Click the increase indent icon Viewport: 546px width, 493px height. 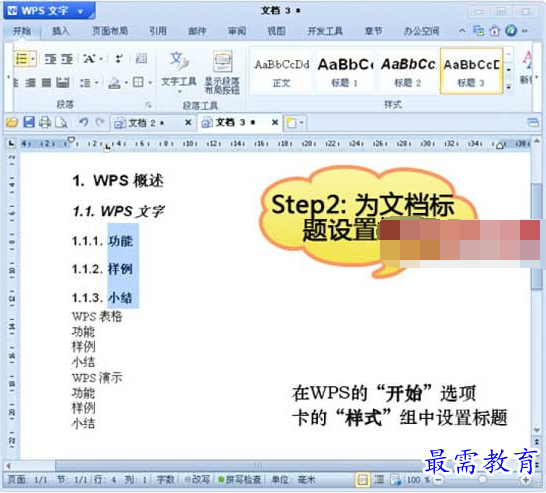click(67, 59)
